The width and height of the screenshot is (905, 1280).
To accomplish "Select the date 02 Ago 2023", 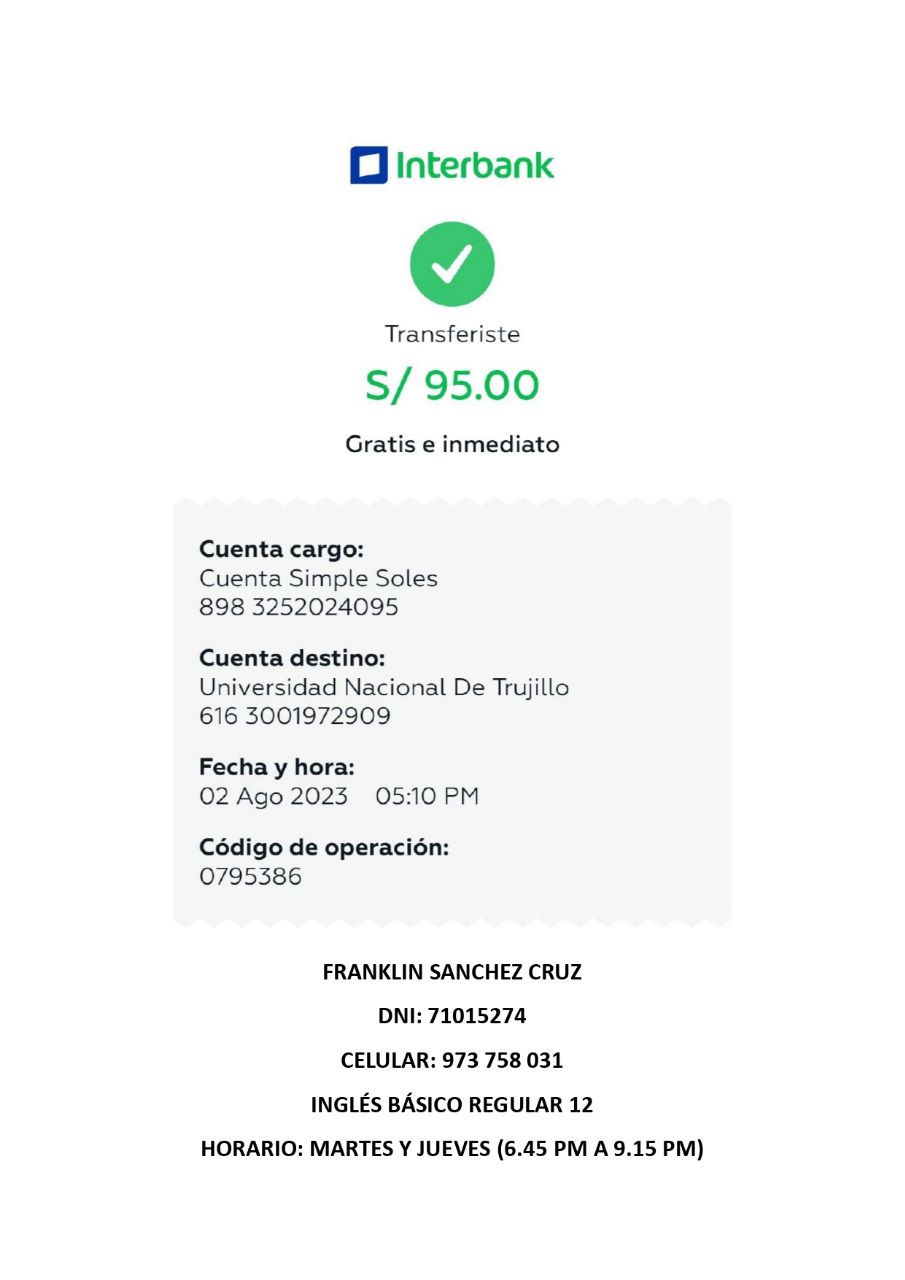I will pos(274,796).
